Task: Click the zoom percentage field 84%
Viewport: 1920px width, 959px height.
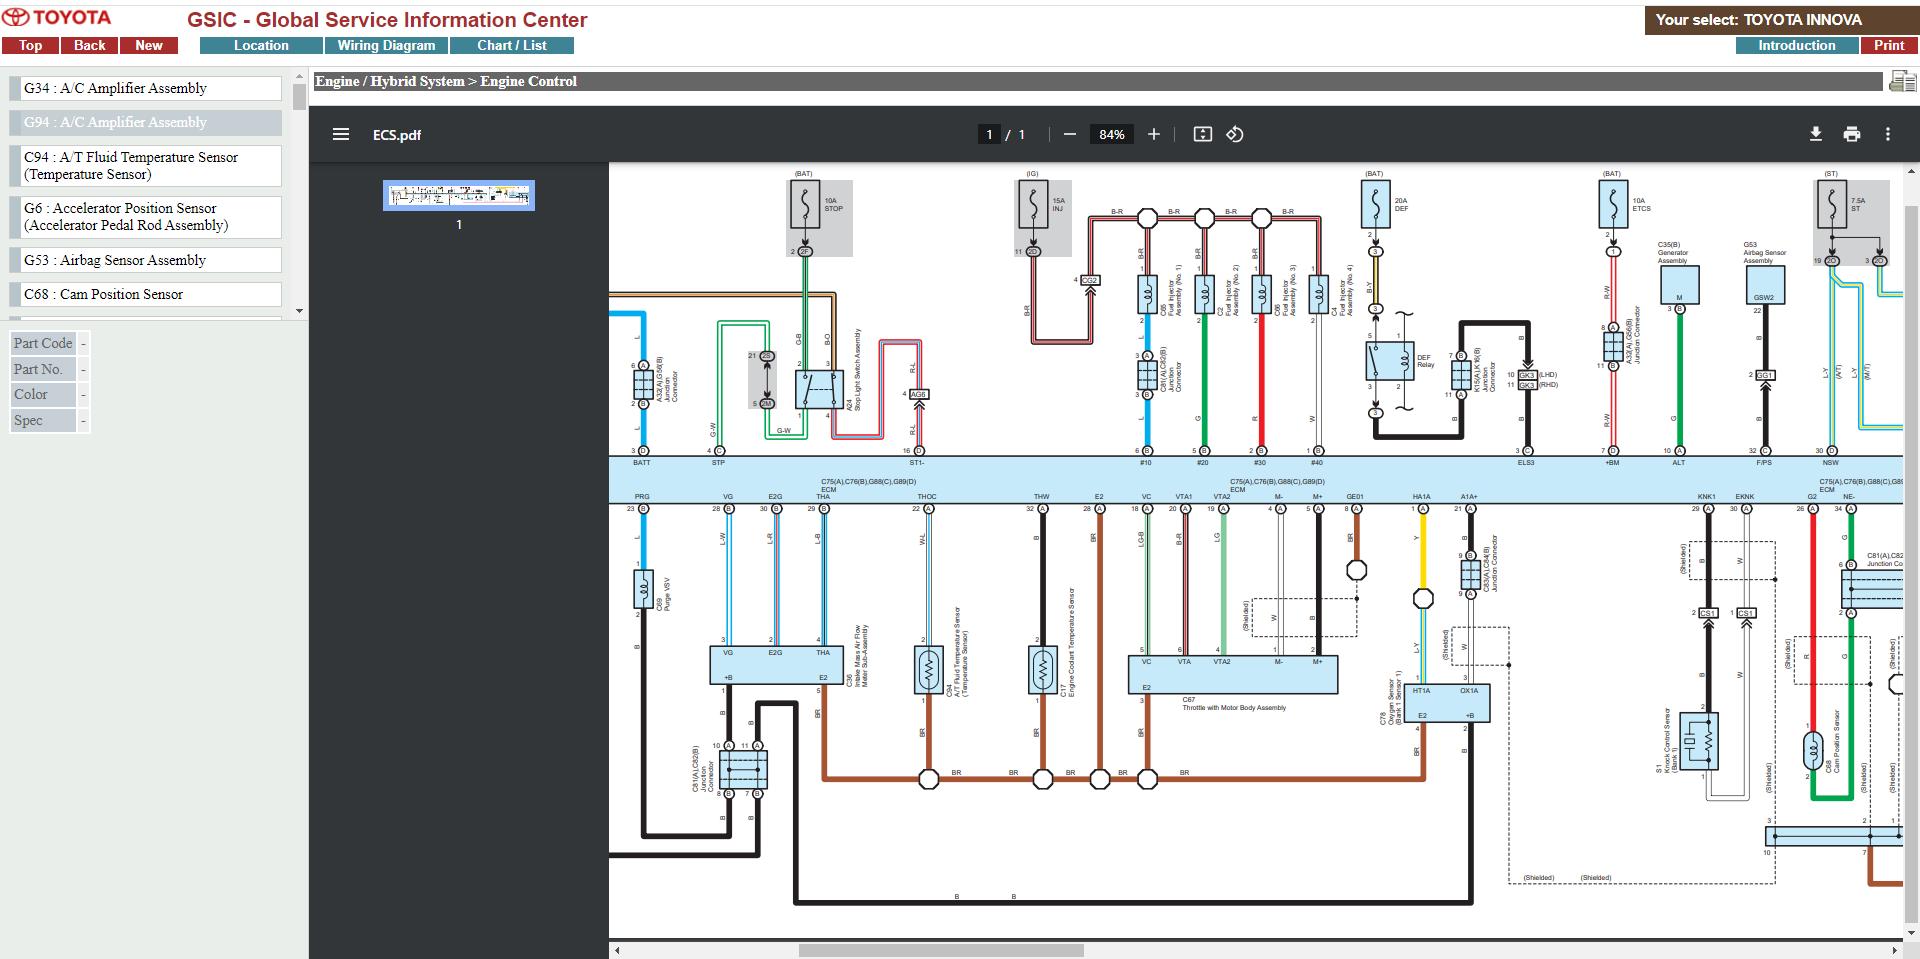Action: (x=1112, y=134)
